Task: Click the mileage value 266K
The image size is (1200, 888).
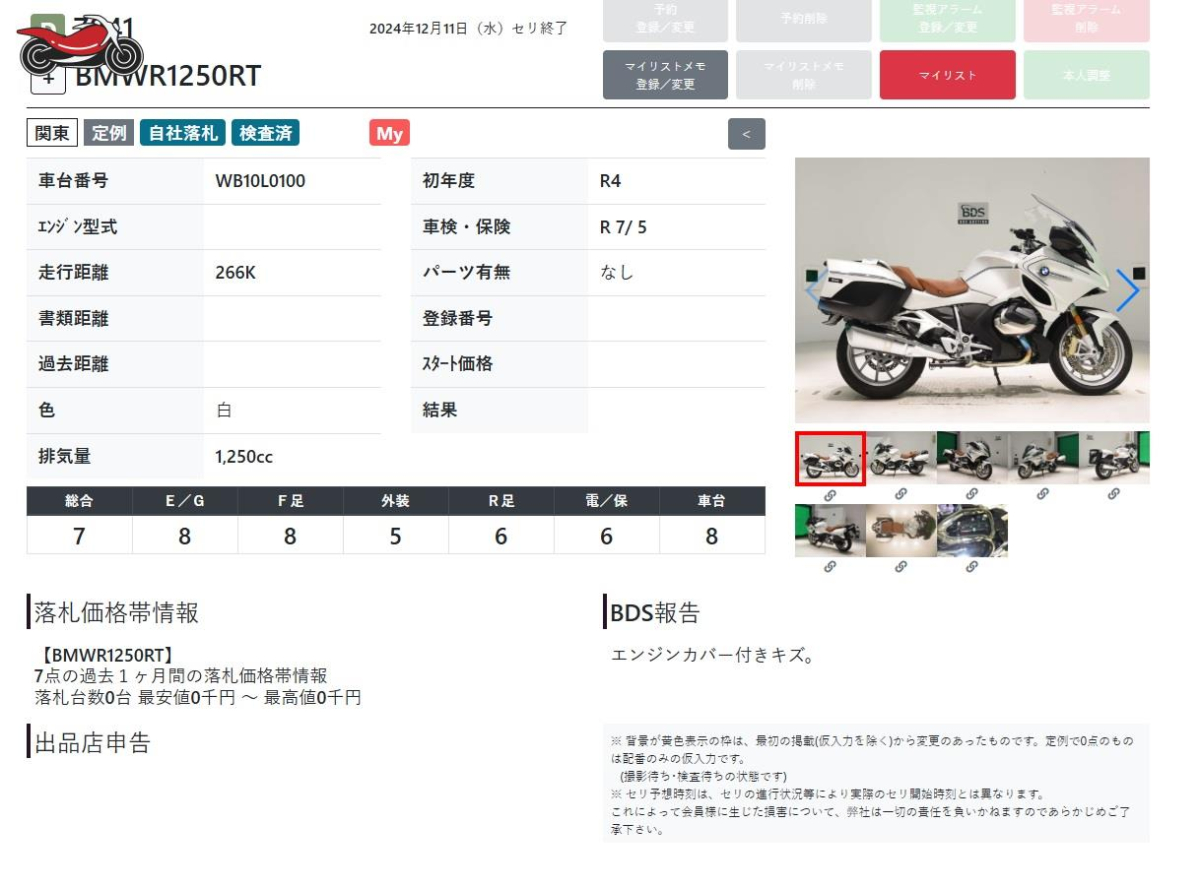Action: tap(235, 273)
